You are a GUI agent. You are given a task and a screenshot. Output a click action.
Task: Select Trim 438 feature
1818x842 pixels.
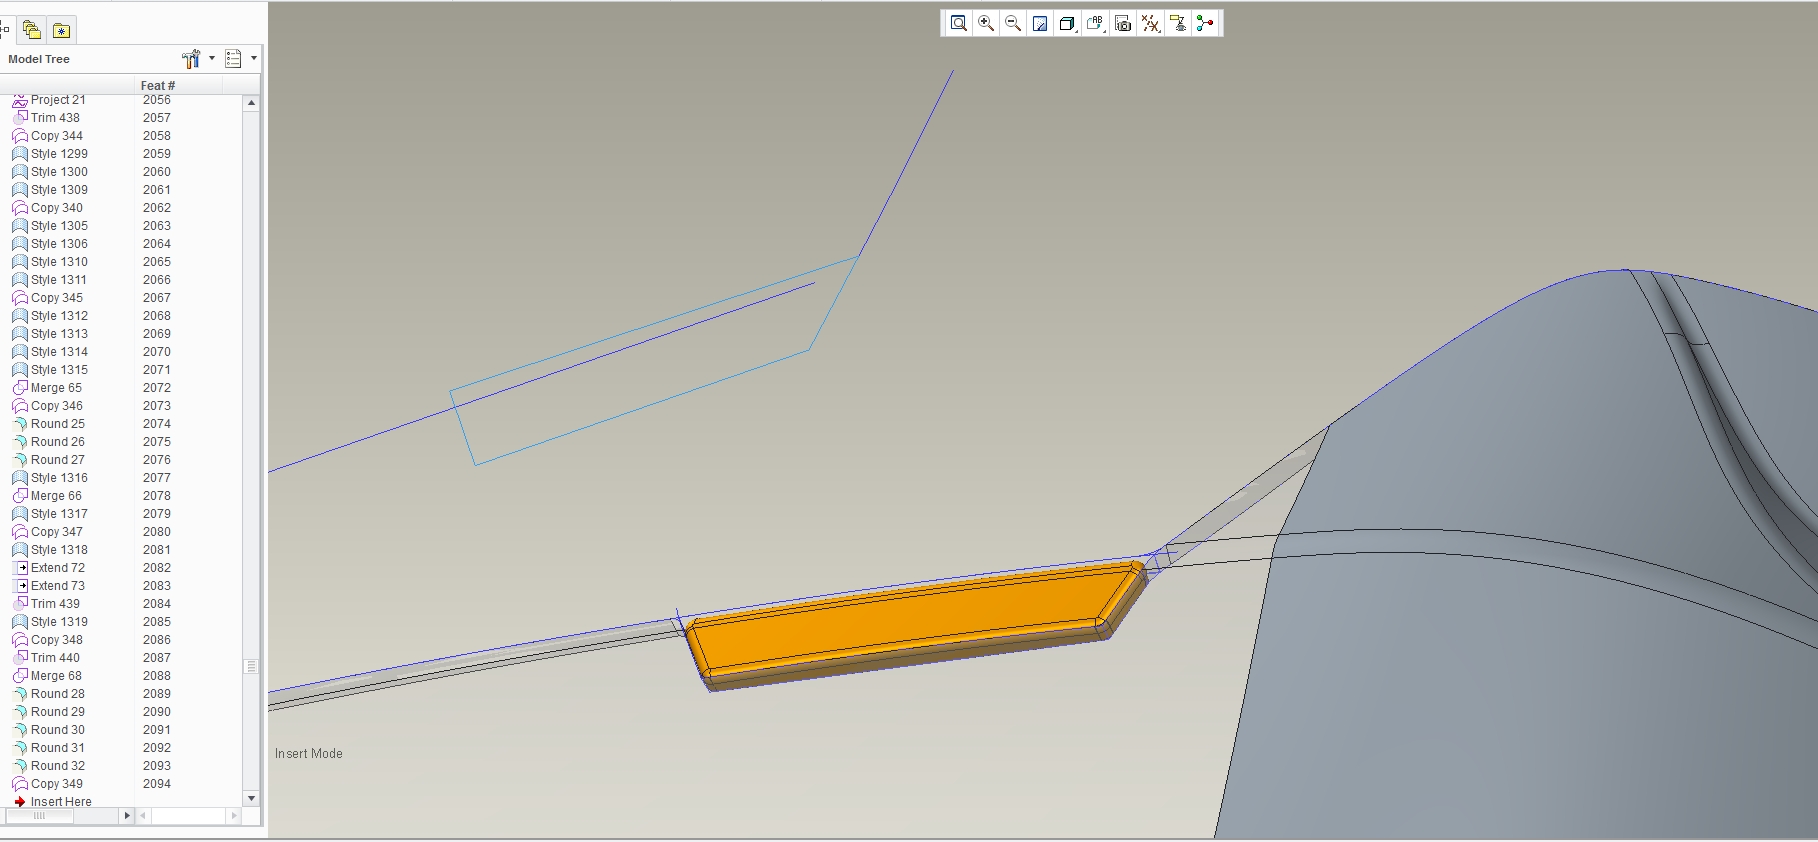pos(55,118)
